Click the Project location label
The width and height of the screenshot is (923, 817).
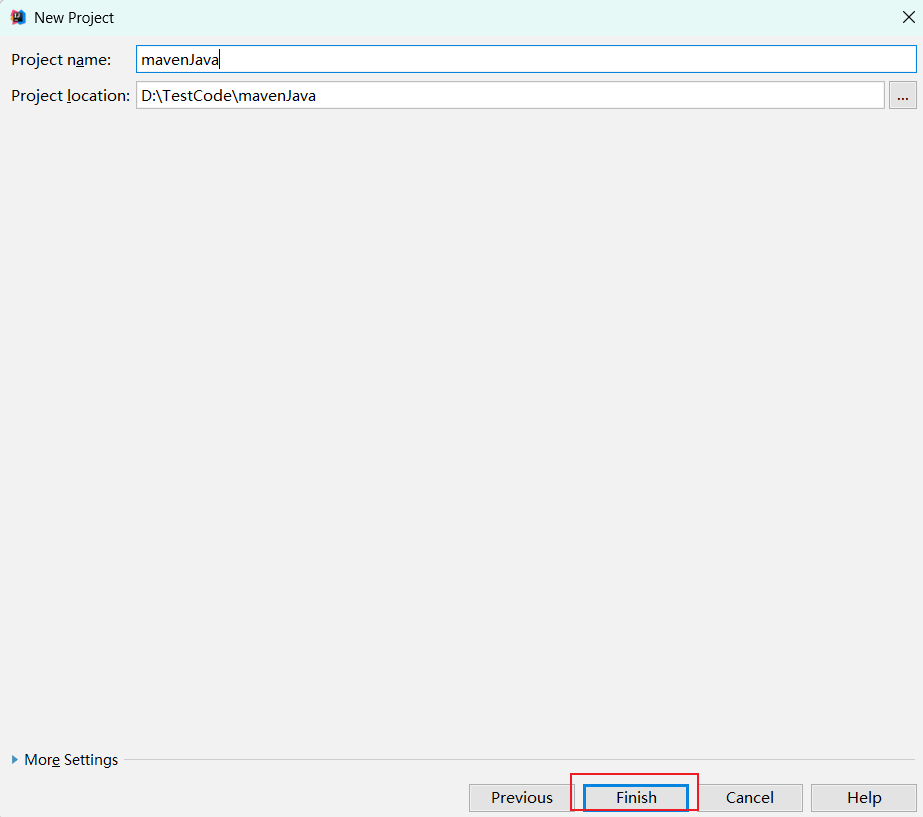(x=71, y=96)
